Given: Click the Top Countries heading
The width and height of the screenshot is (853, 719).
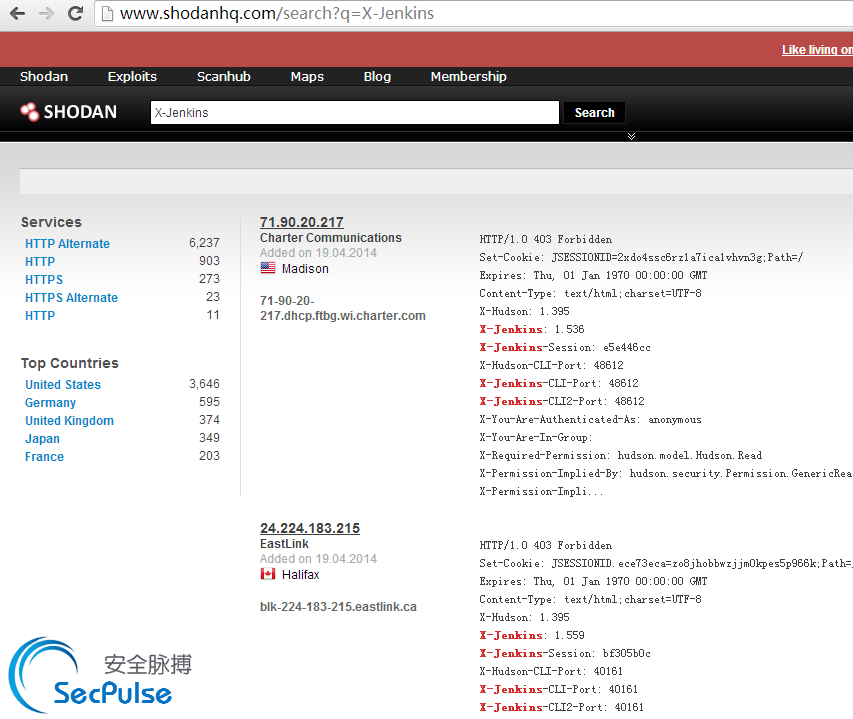Looking at the screenshot, I should [70, 363].
